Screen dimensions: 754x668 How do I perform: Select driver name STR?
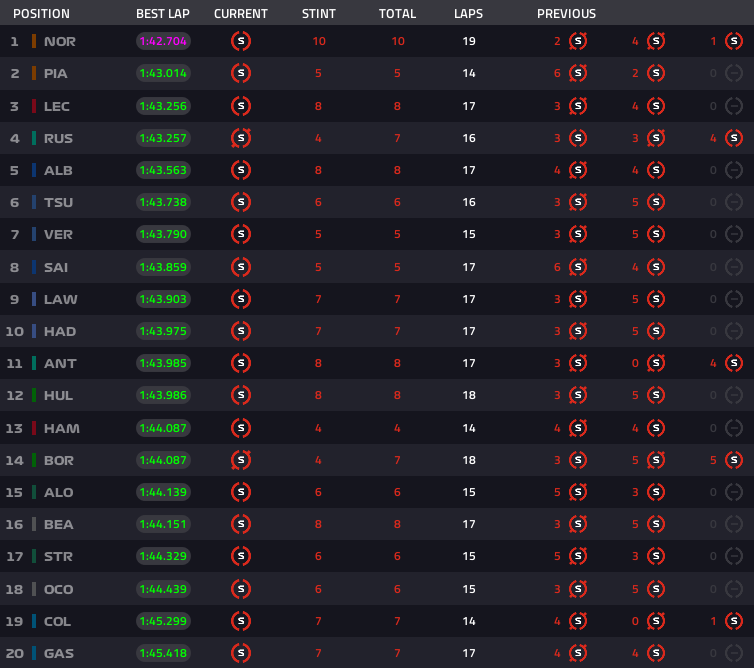coord(58,556)
